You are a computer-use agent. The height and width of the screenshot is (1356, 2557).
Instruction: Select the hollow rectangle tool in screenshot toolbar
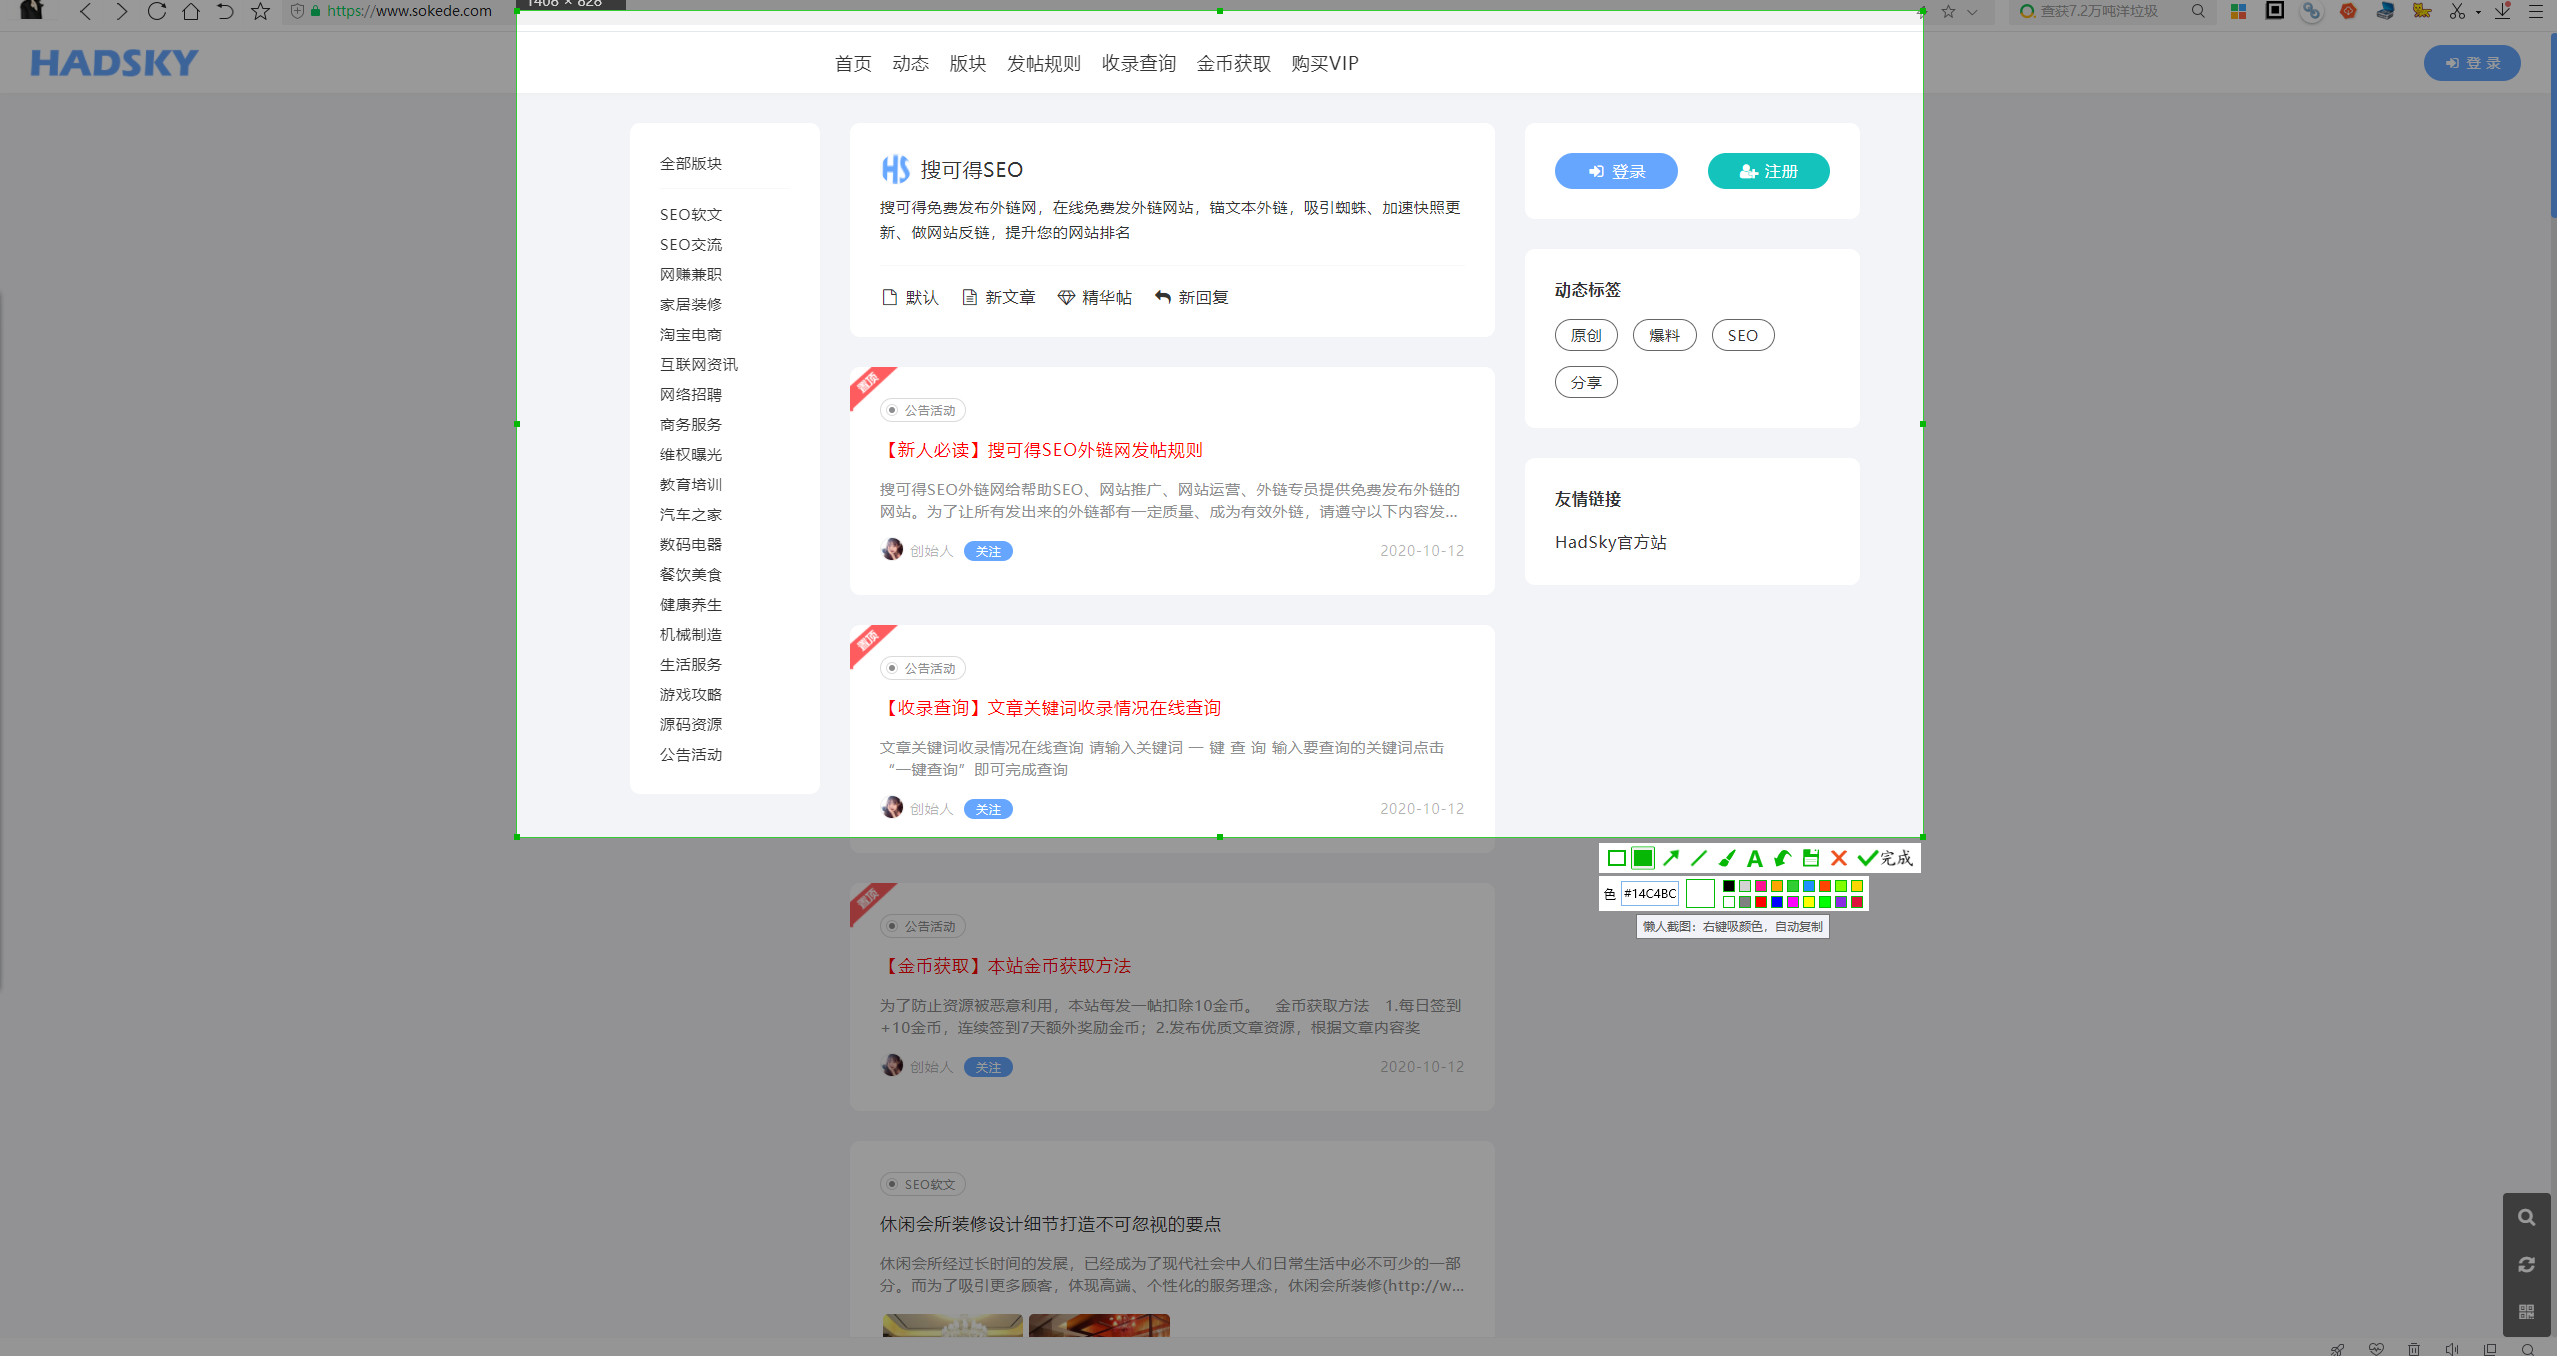point(1616,858)
